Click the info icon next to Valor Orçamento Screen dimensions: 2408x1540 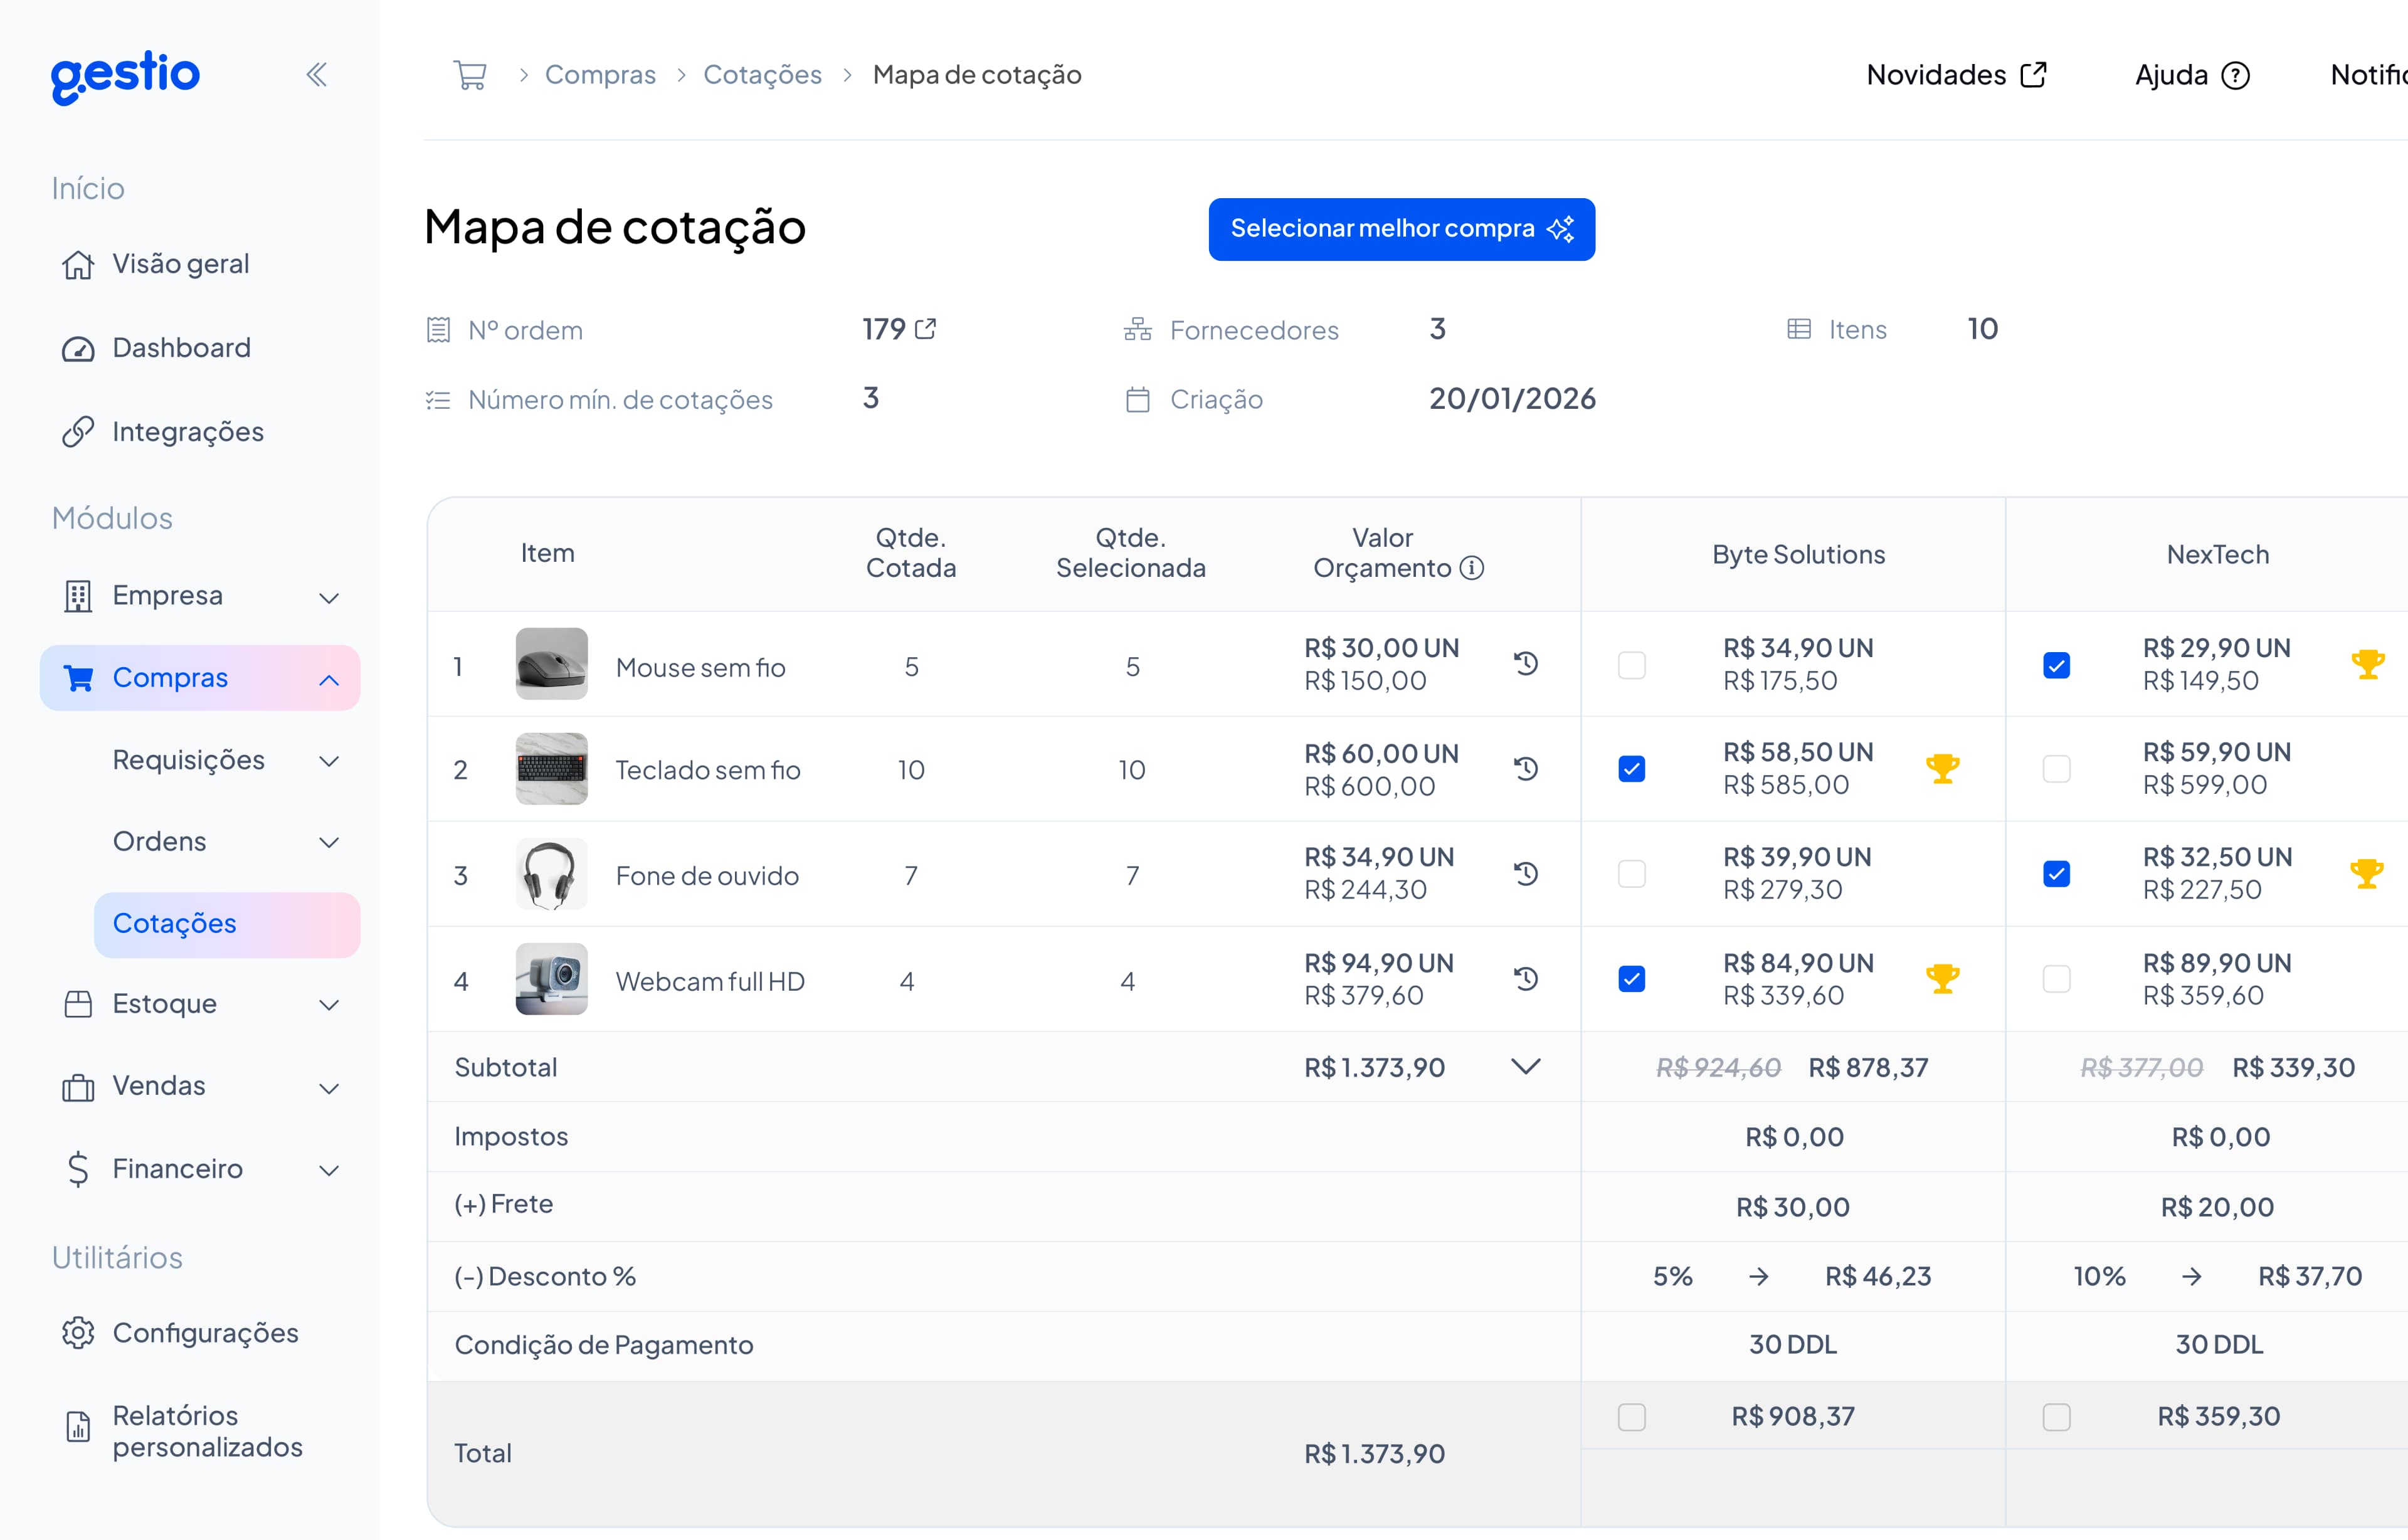(x=1472, y=568)
